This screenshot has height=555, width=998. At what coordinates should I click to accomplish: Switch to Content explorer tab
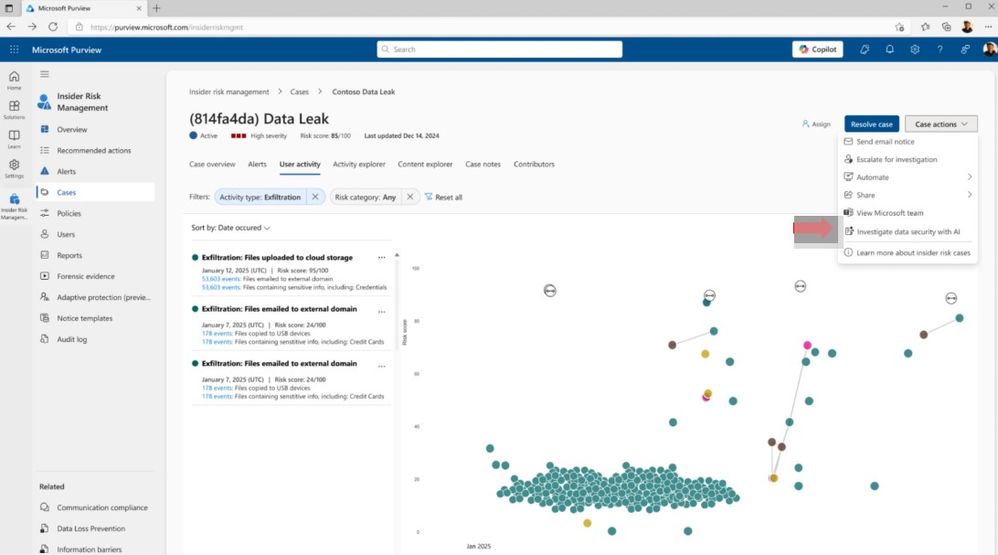tap(425, 164)
